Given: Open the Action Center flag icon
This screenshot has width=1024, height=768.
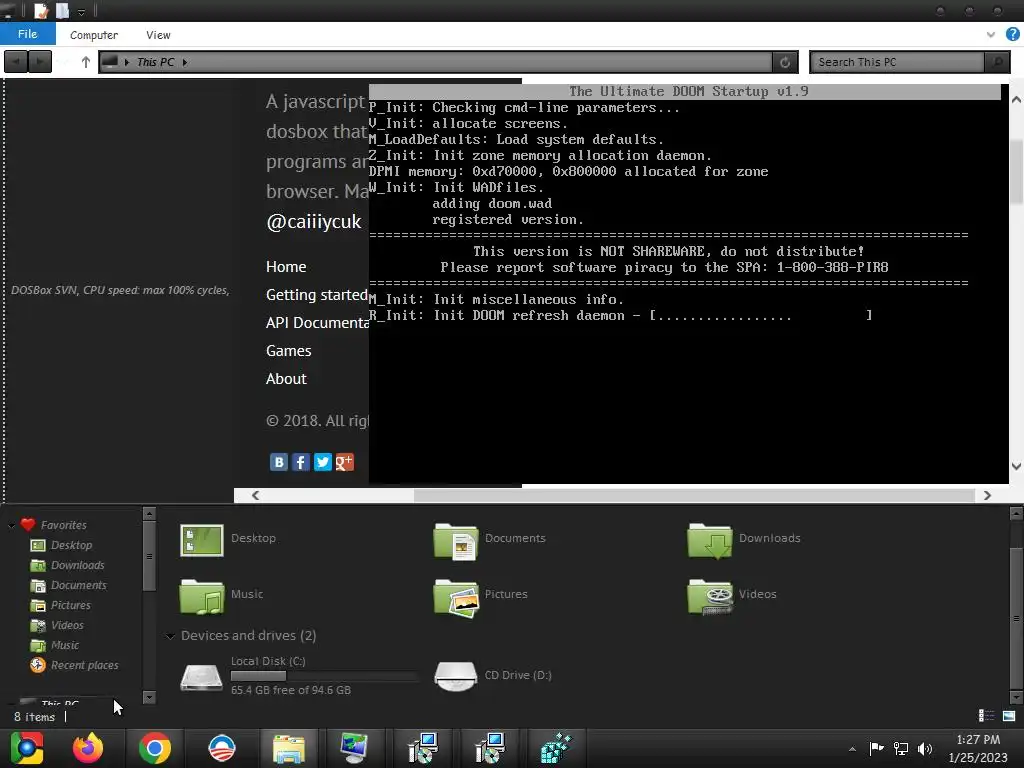Looking at the screenshot, I should click(876, 748).
